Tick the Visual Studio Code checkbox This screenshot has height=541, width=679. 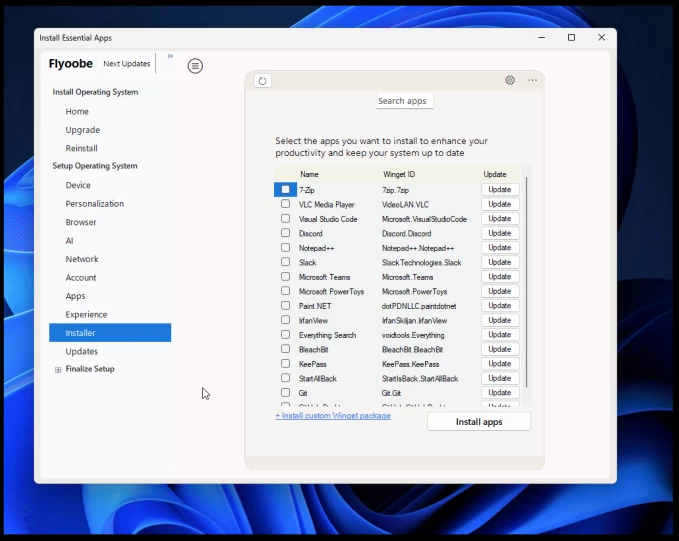tap(285, 219)
